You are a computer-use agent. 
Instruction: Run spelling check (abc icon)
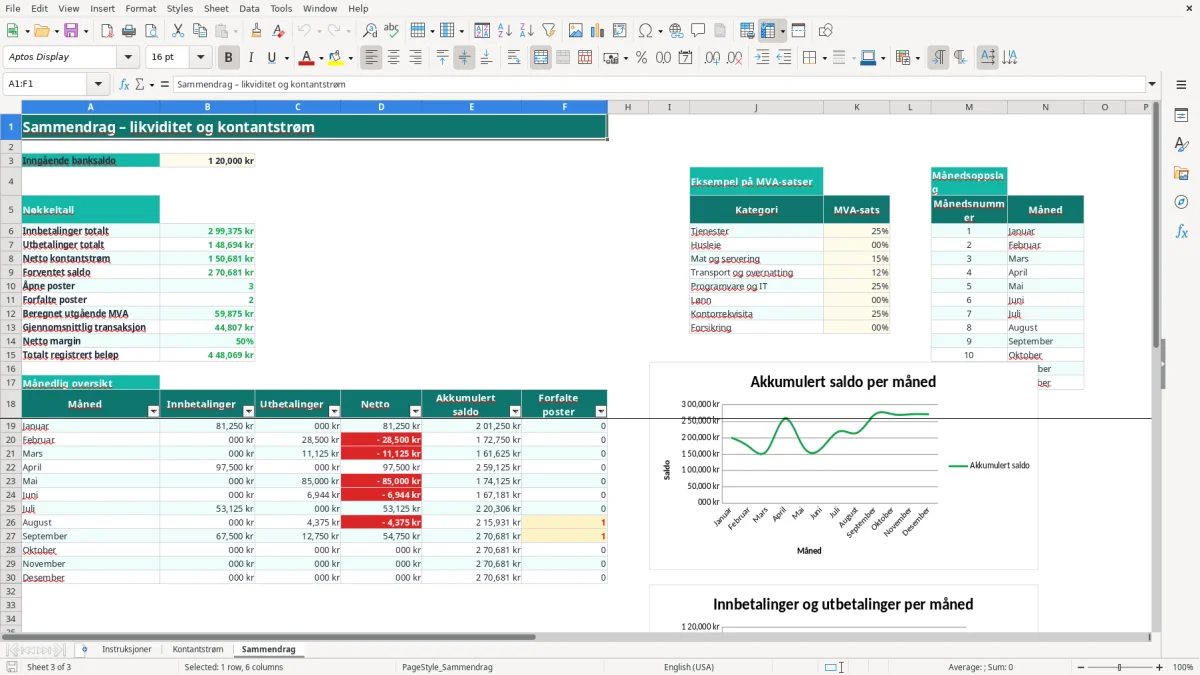pos(392,31)
